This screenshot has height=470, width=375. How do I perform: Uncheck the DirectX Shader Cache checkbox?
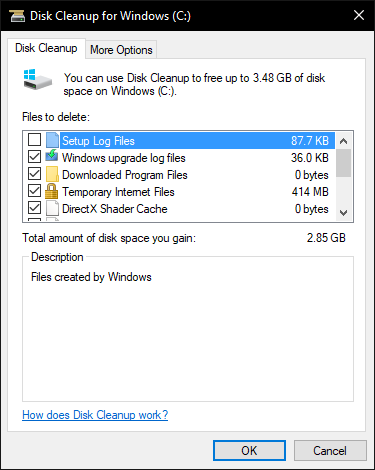(x=34, y=208)
